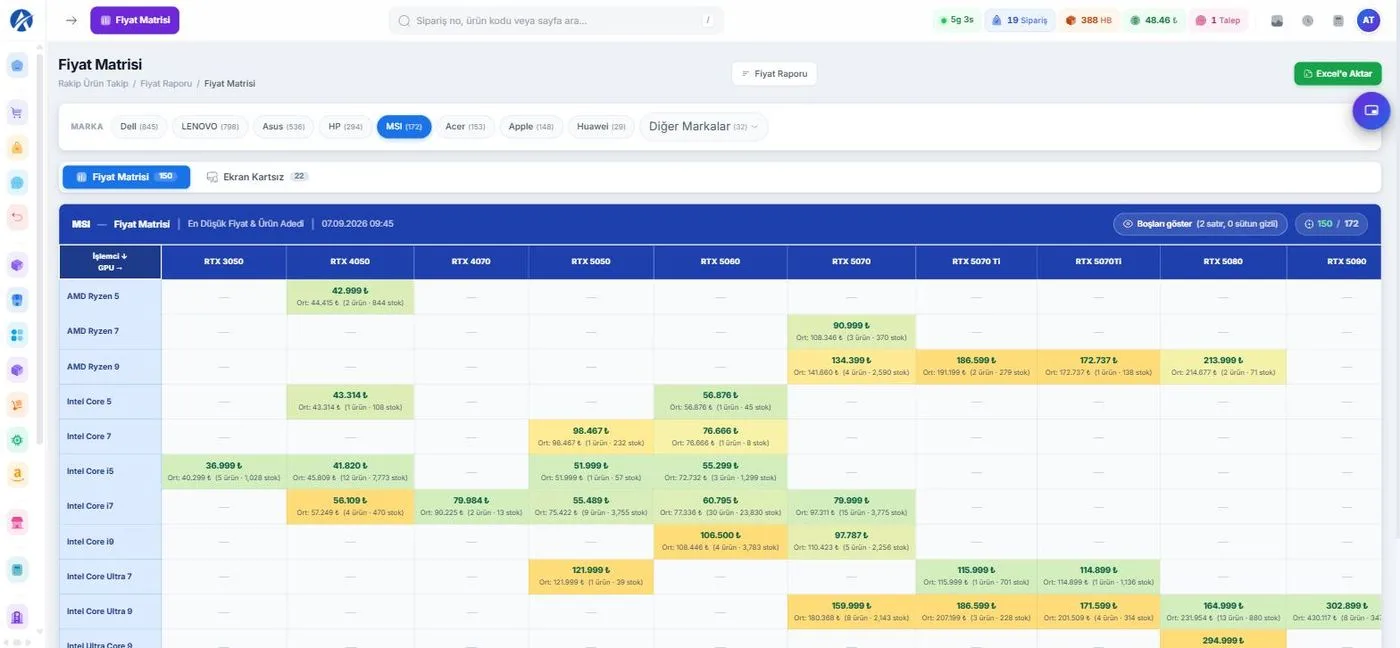Click the 42.999 ₺ price cell
The image size is (1400, 648).
[350, 297]
